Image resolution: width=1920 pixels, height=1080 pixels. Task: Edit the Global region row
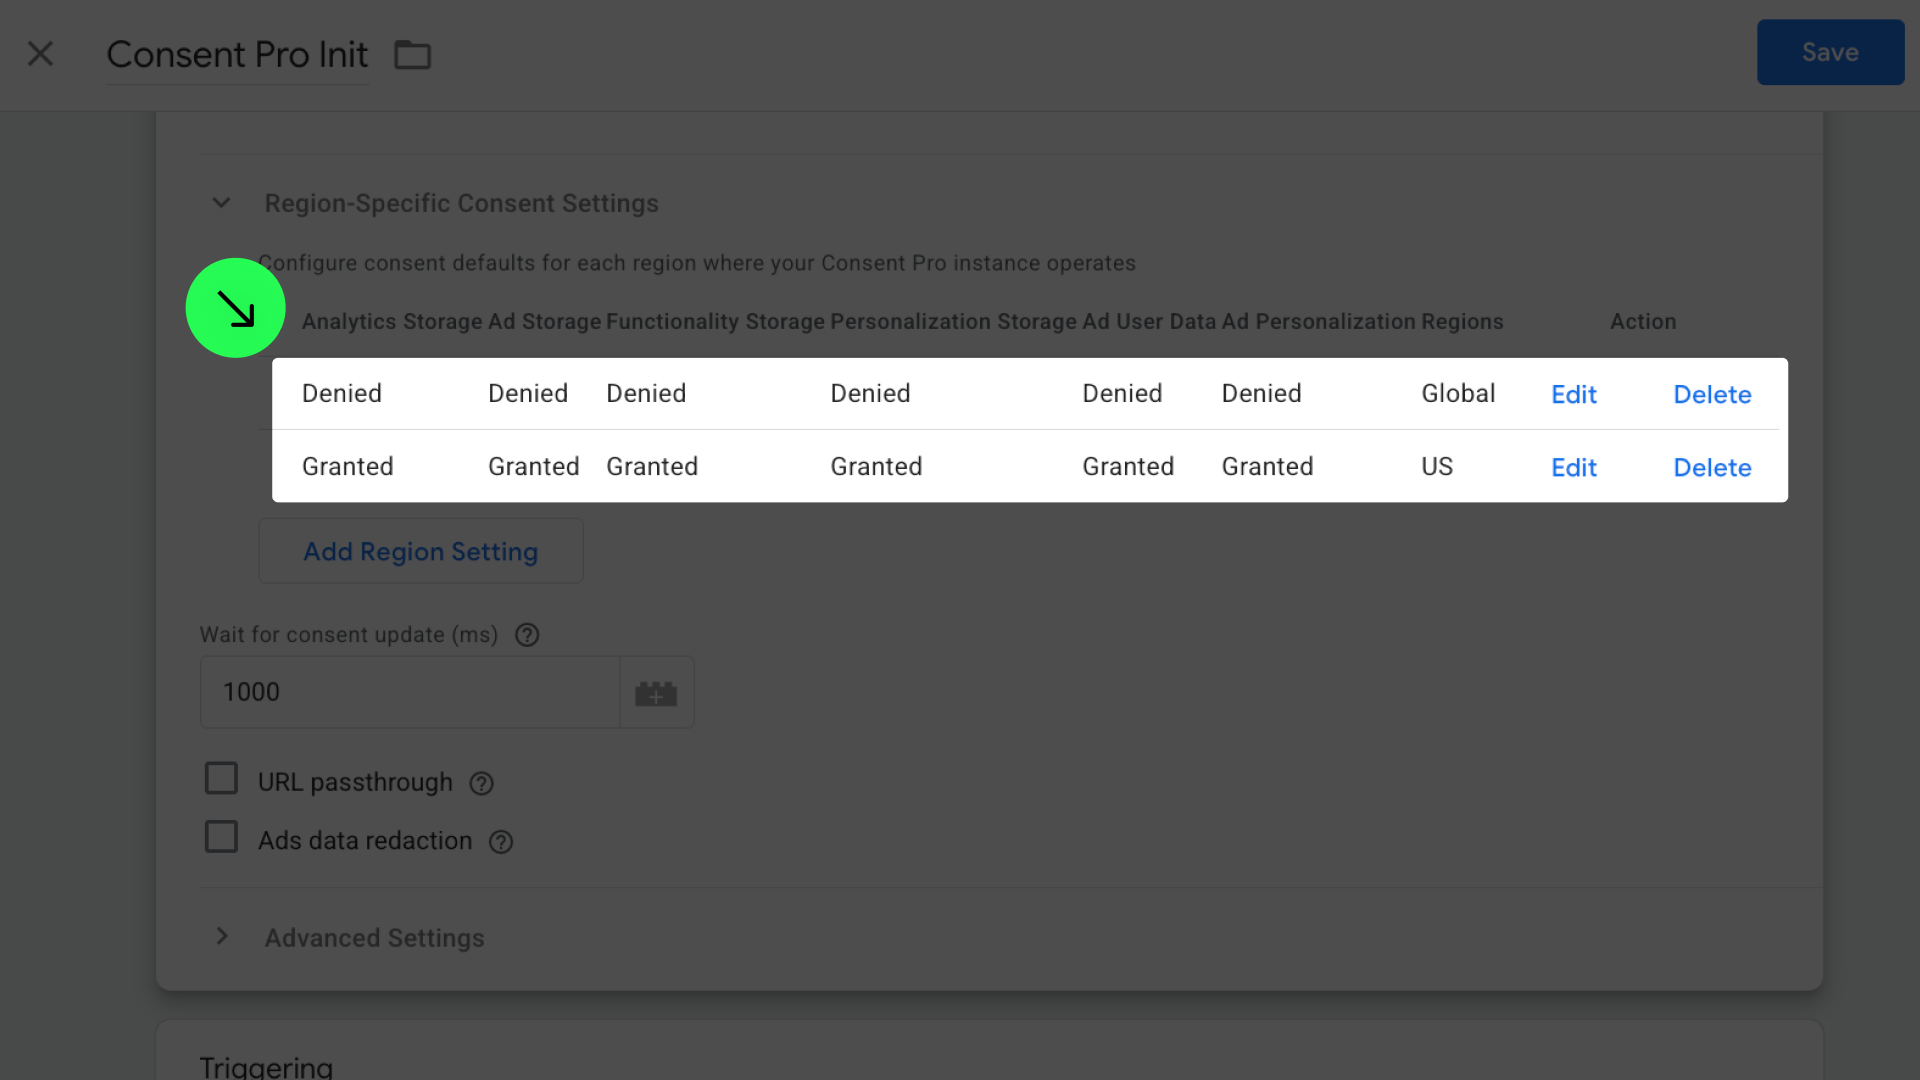1573,395
